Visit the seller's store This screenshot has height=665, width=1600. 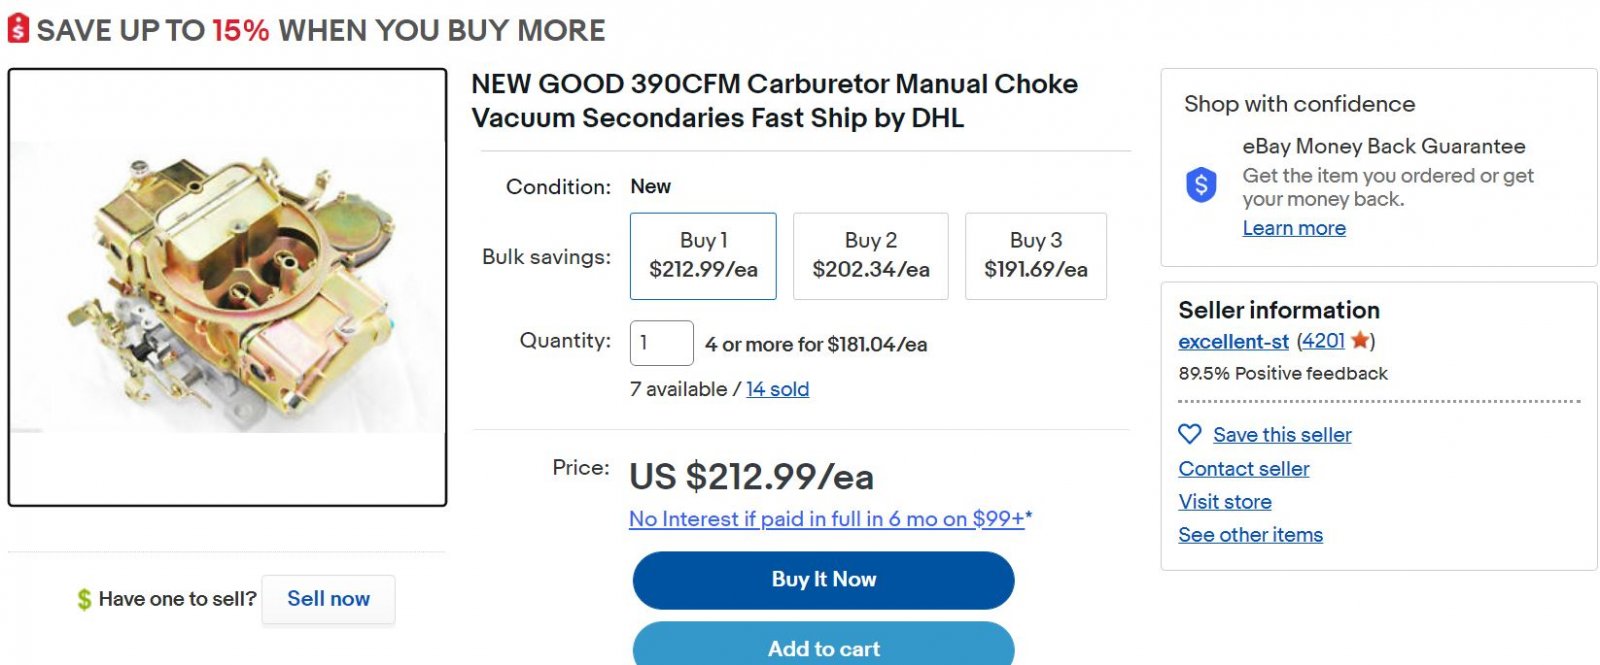pos(1225,501)
